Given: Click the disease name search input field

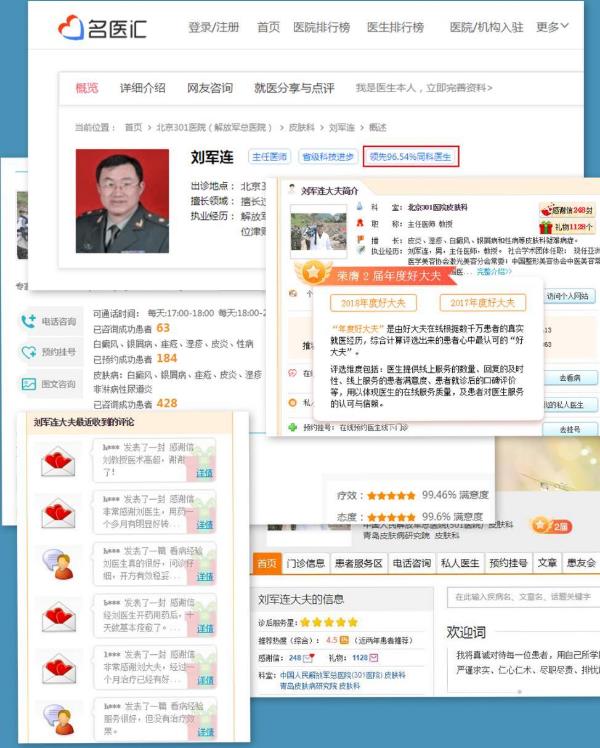Looking at the screenshot, I should coord(523,597).
